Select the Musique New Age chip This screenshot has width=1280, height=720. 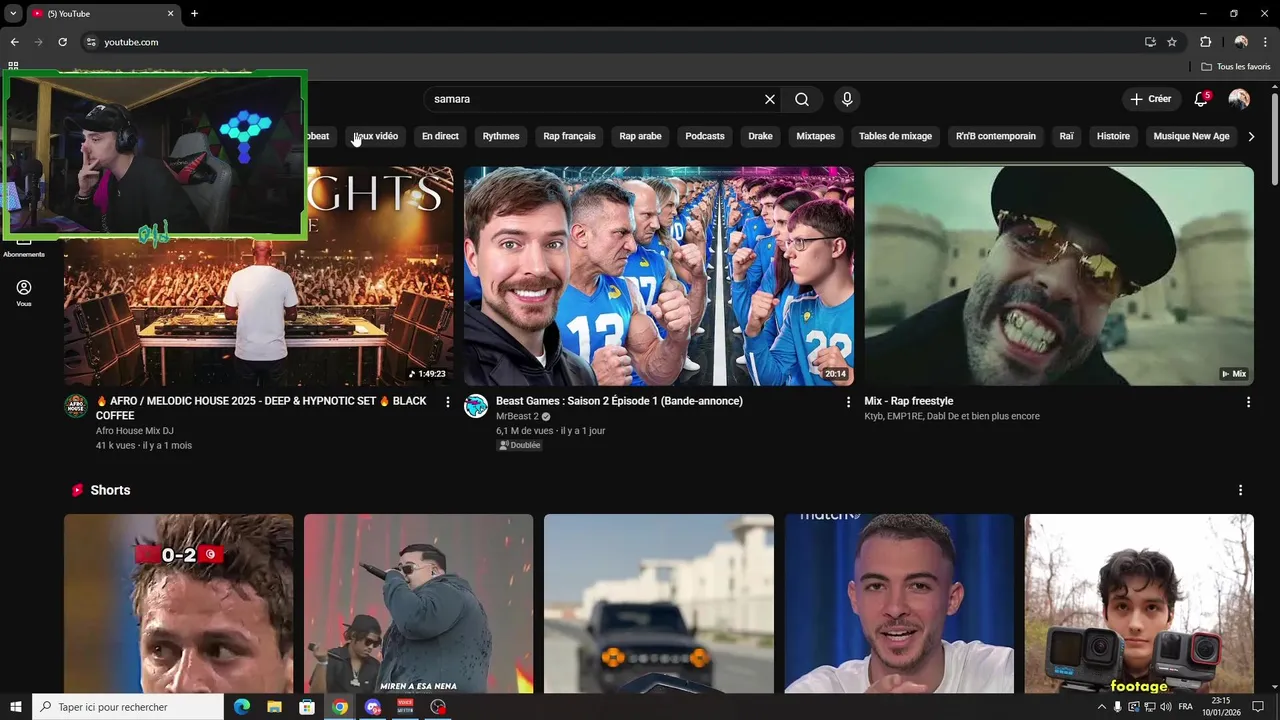click(x=1191, y=136)
